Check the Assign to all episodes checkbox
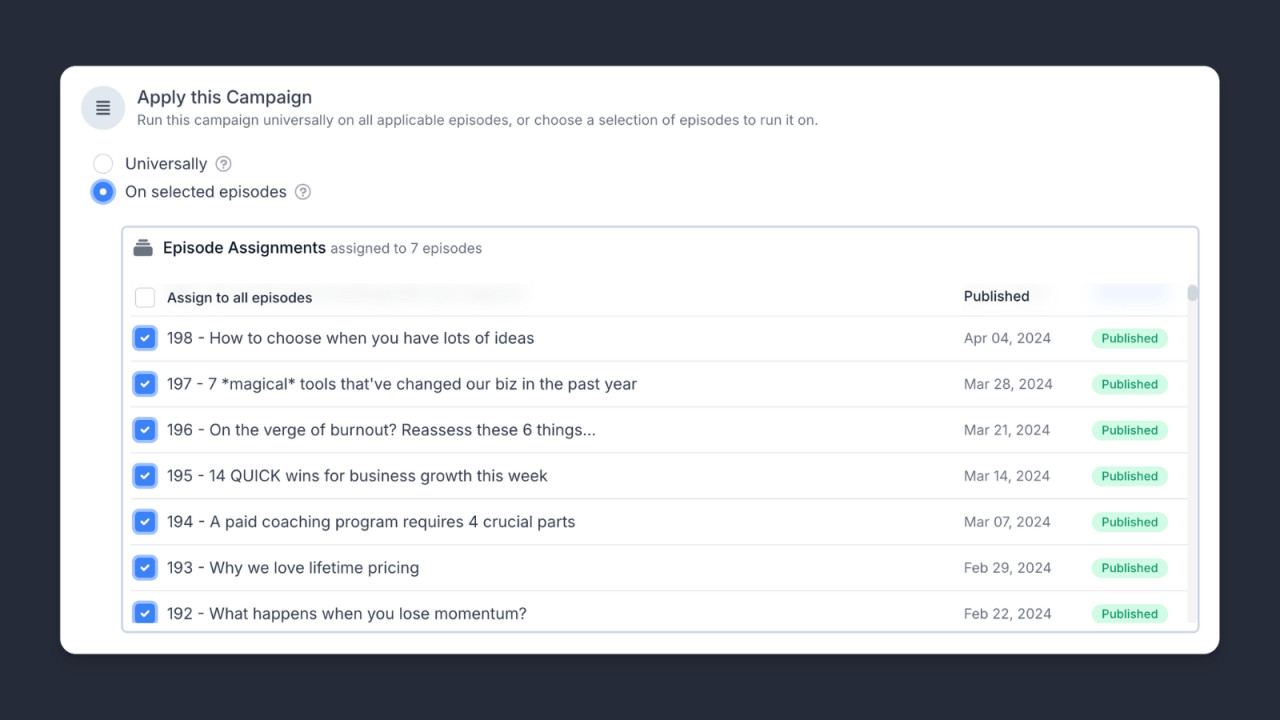Screen dimensions: 1280x720 145,297
